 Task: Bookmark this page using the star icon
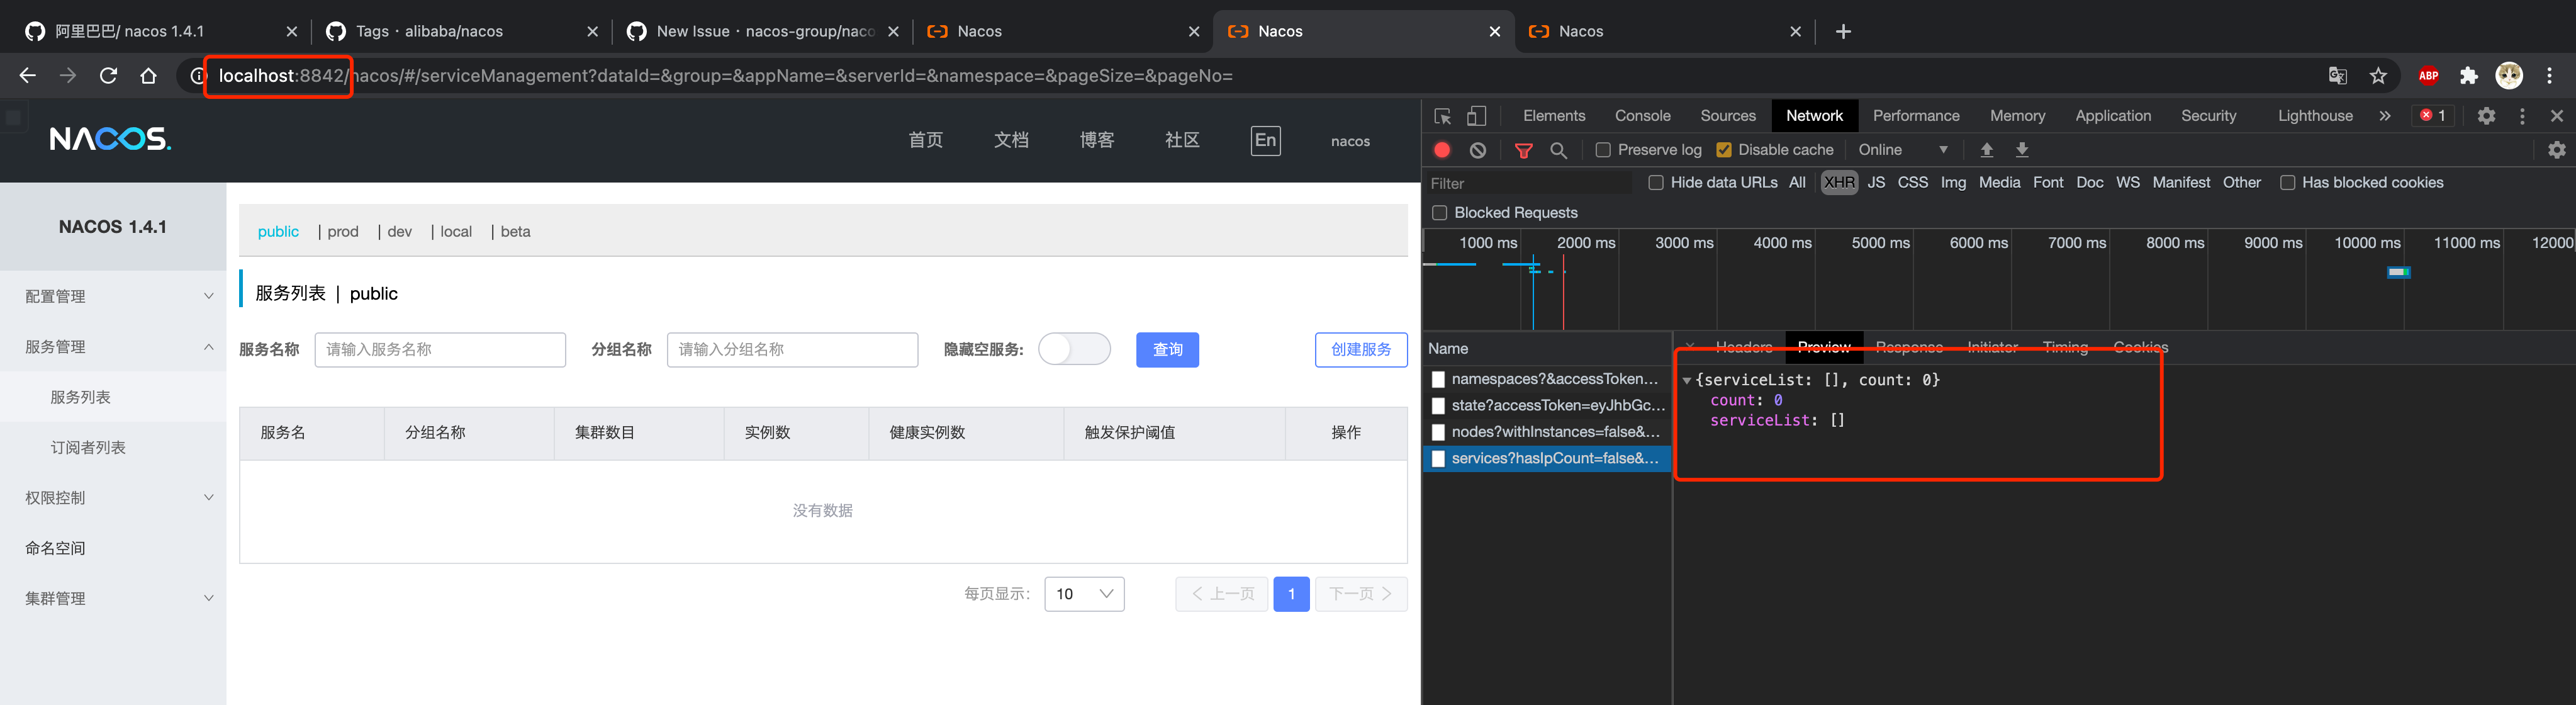(x=2379, y=75)
